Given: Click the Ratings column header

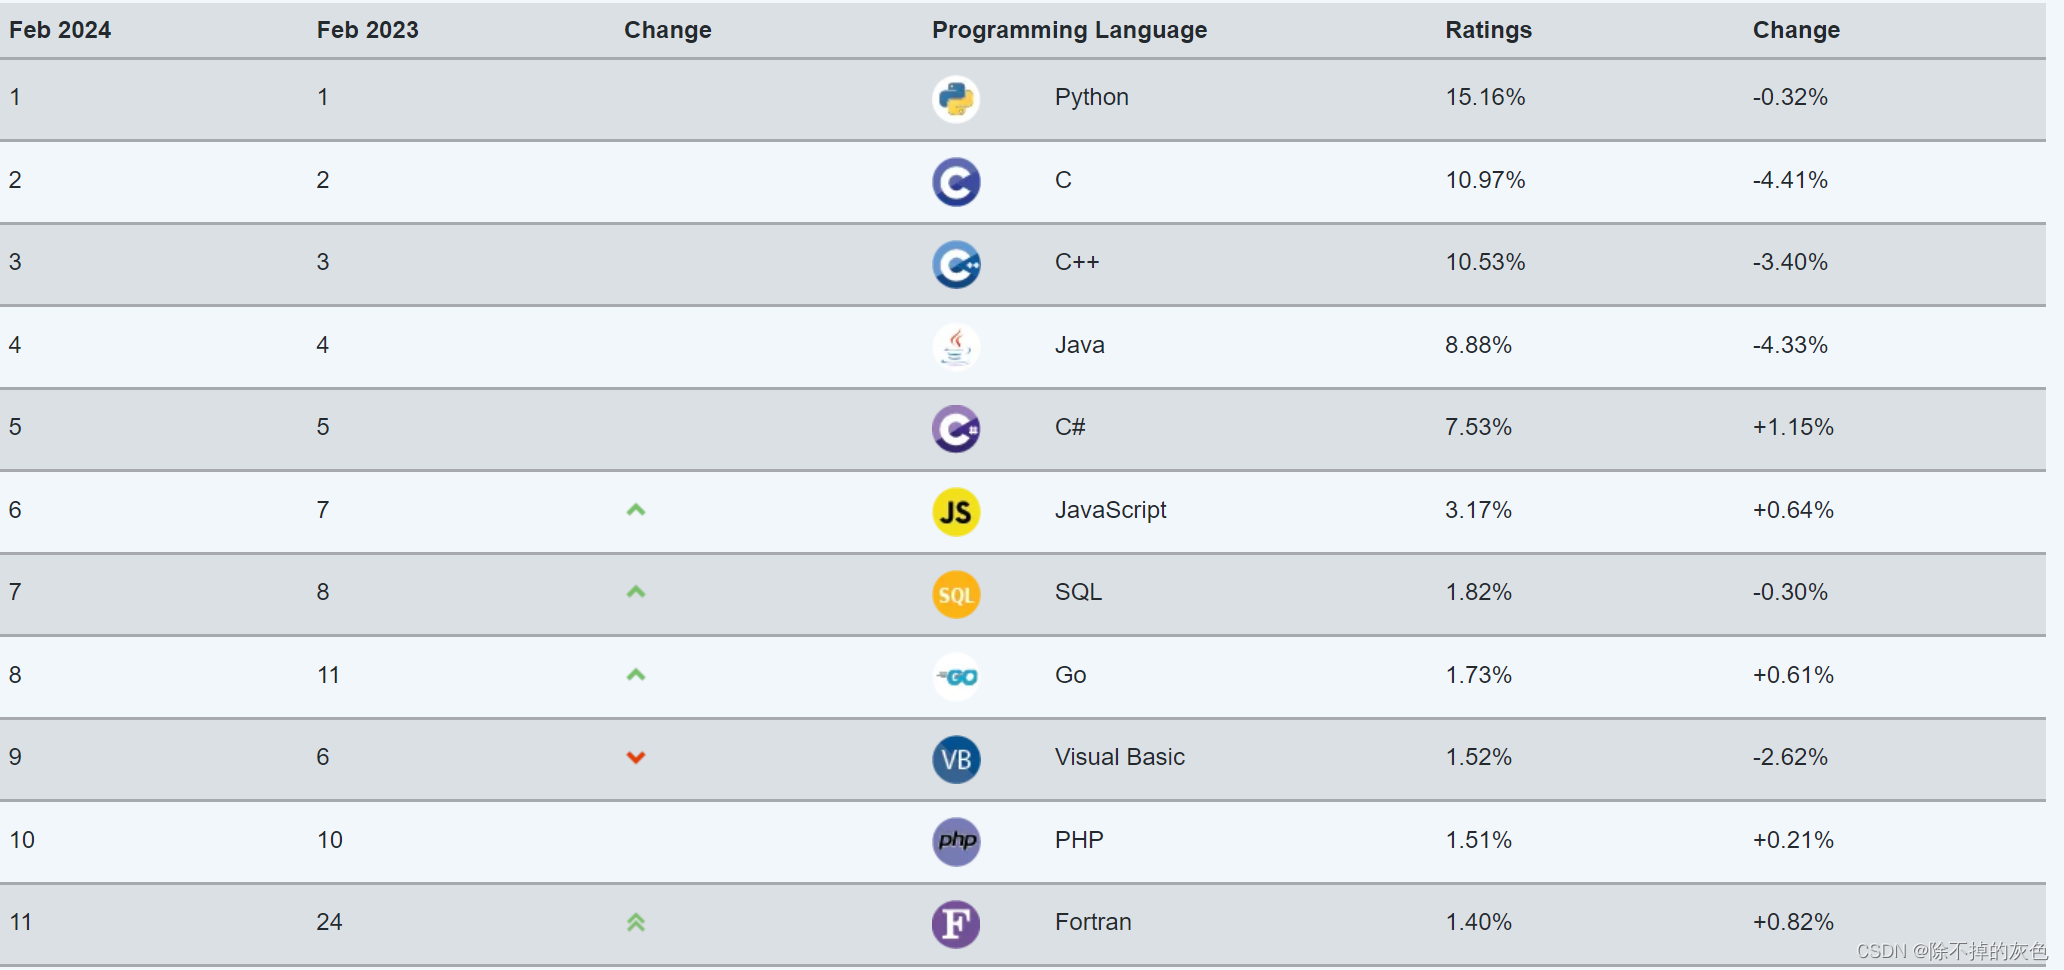Looking at the screenshot, I should (1488, 30).
